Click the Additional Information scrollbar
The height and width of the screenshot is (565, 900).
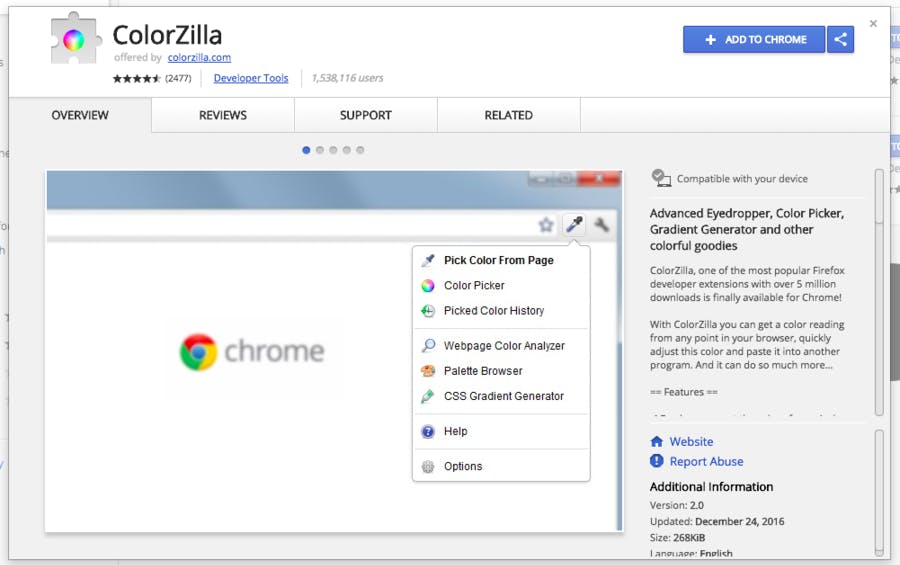pos(879,493)
